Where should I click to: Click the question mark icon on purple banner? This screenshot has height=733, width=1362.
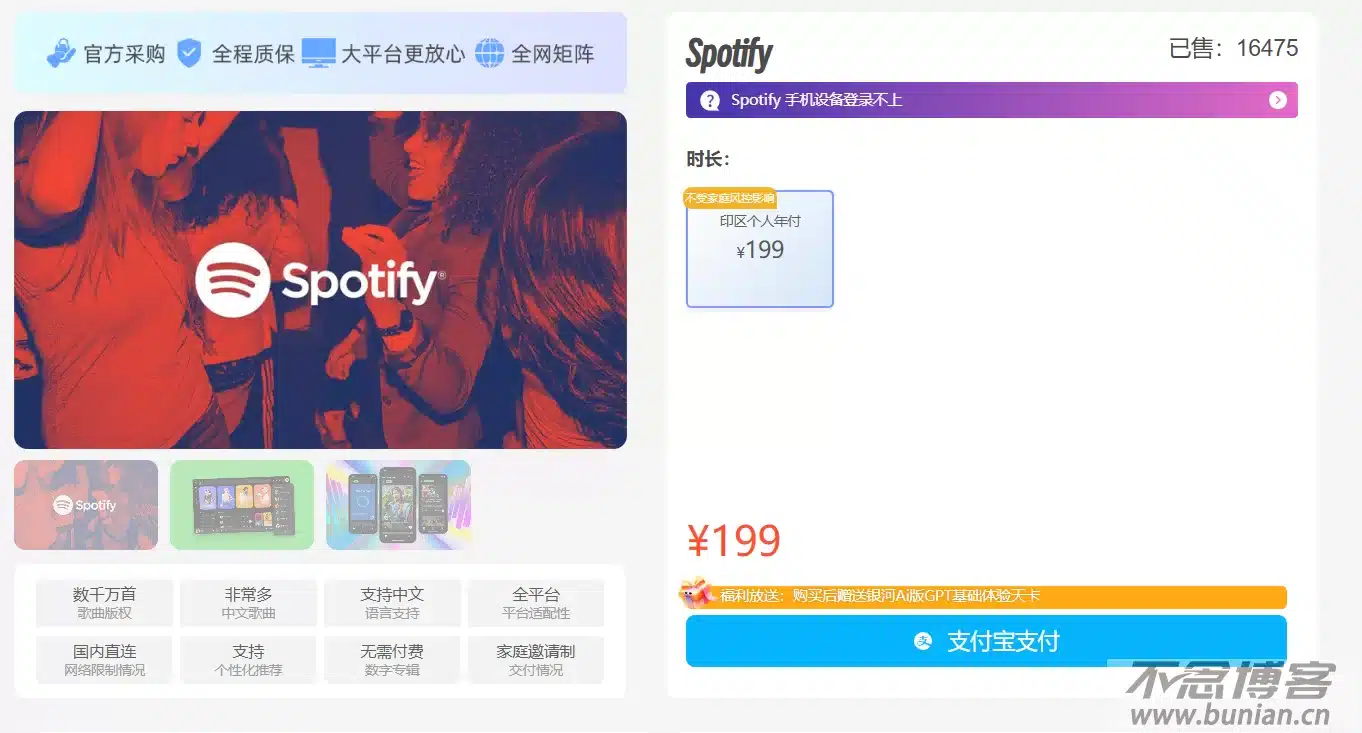coord(709,99)
